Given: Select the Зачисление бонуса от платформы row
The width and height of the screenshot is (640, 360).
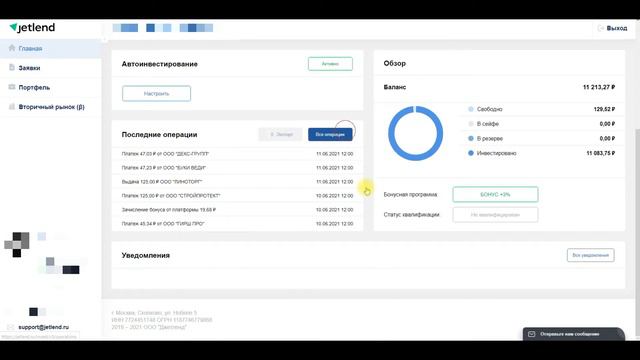Looking at the screenshot, I should click(237, 210).
